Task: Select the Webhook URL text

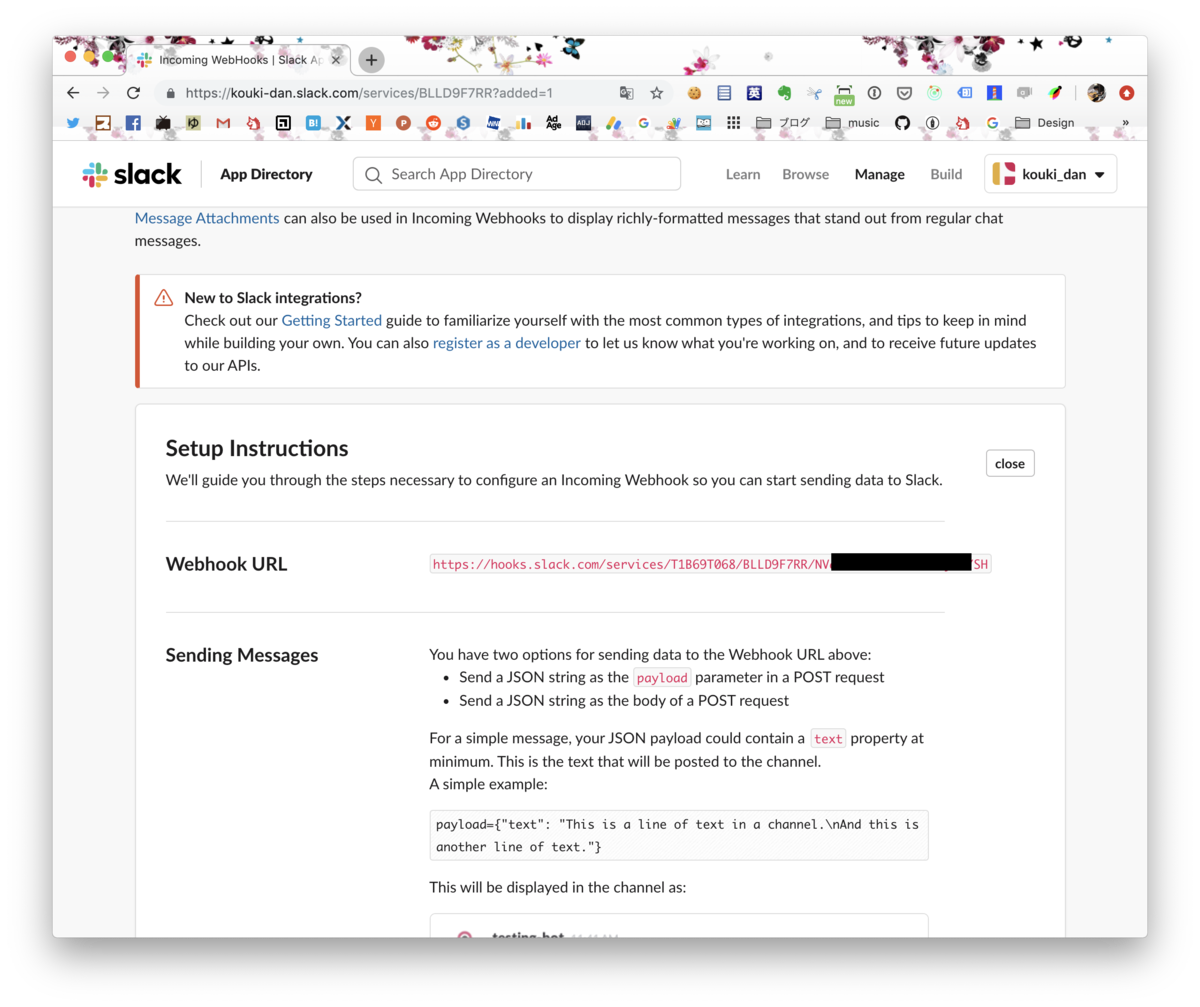Action: 711,564
